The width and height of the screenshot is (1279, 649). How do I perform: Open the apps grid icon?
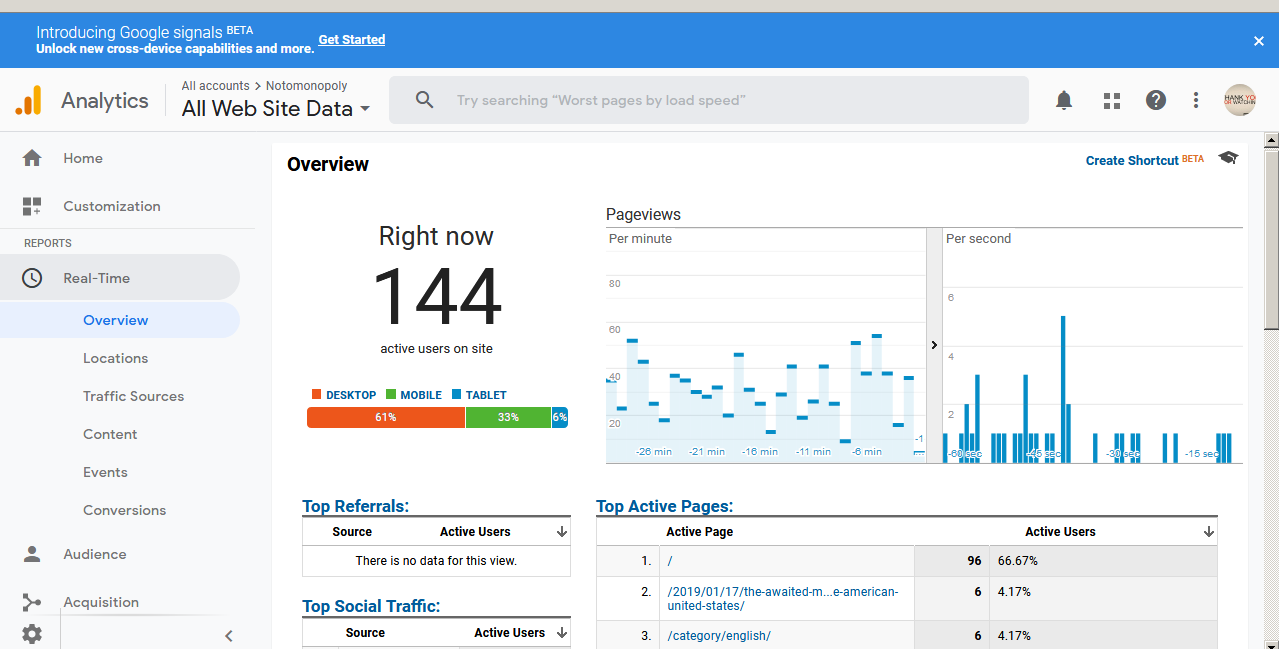coord(1111,100)
